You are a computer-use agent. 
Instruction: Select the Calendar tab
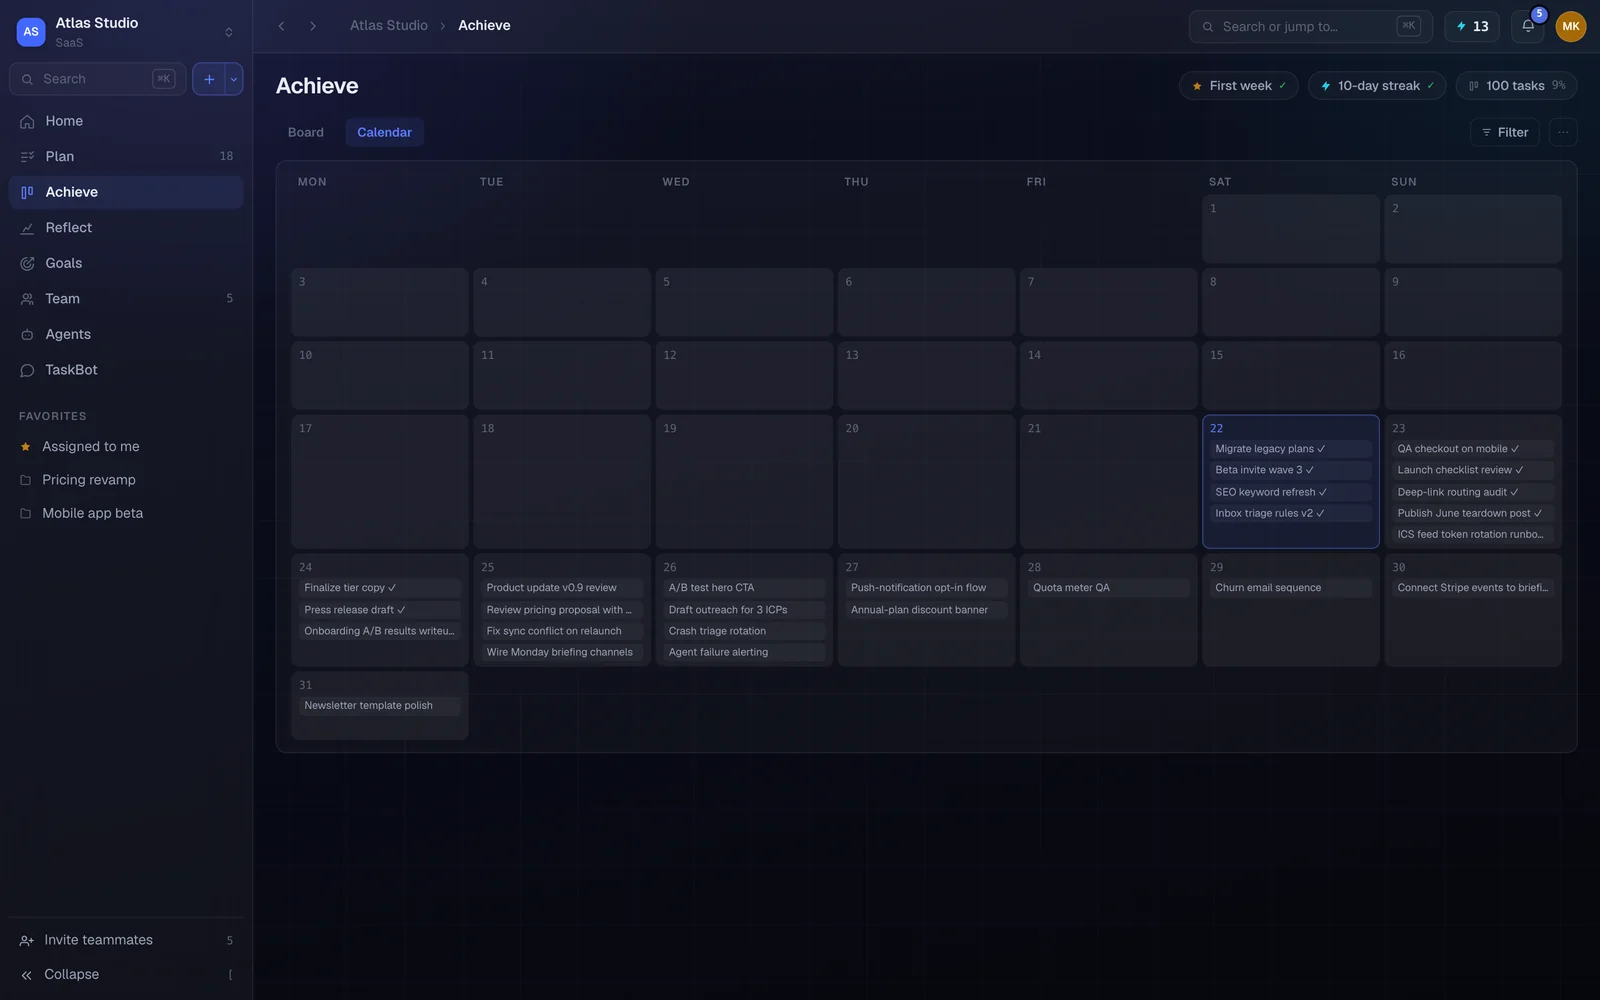[x=385, y=132]
